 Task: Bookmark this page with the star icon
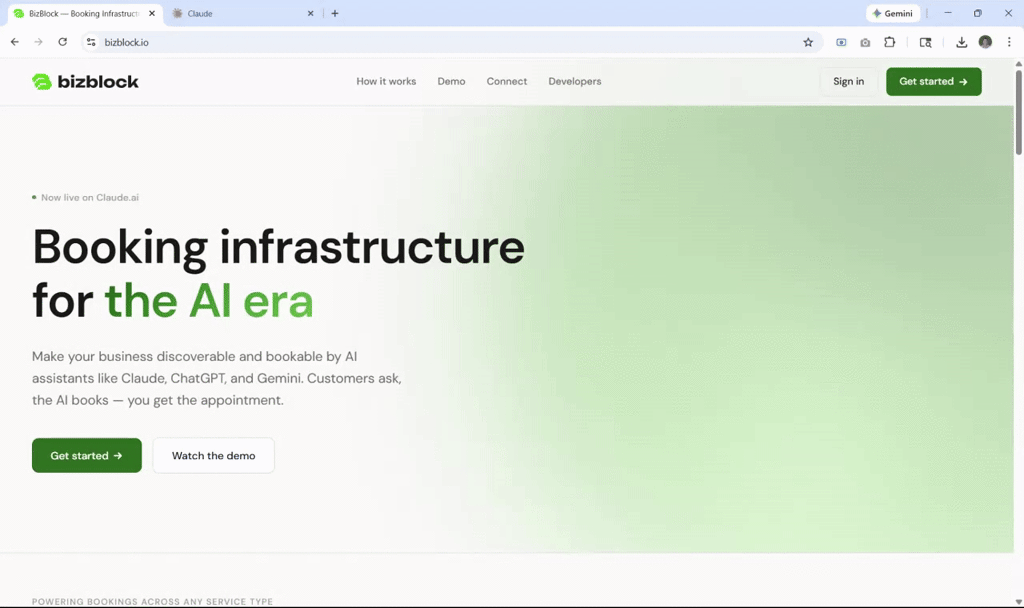coord(808,42)
